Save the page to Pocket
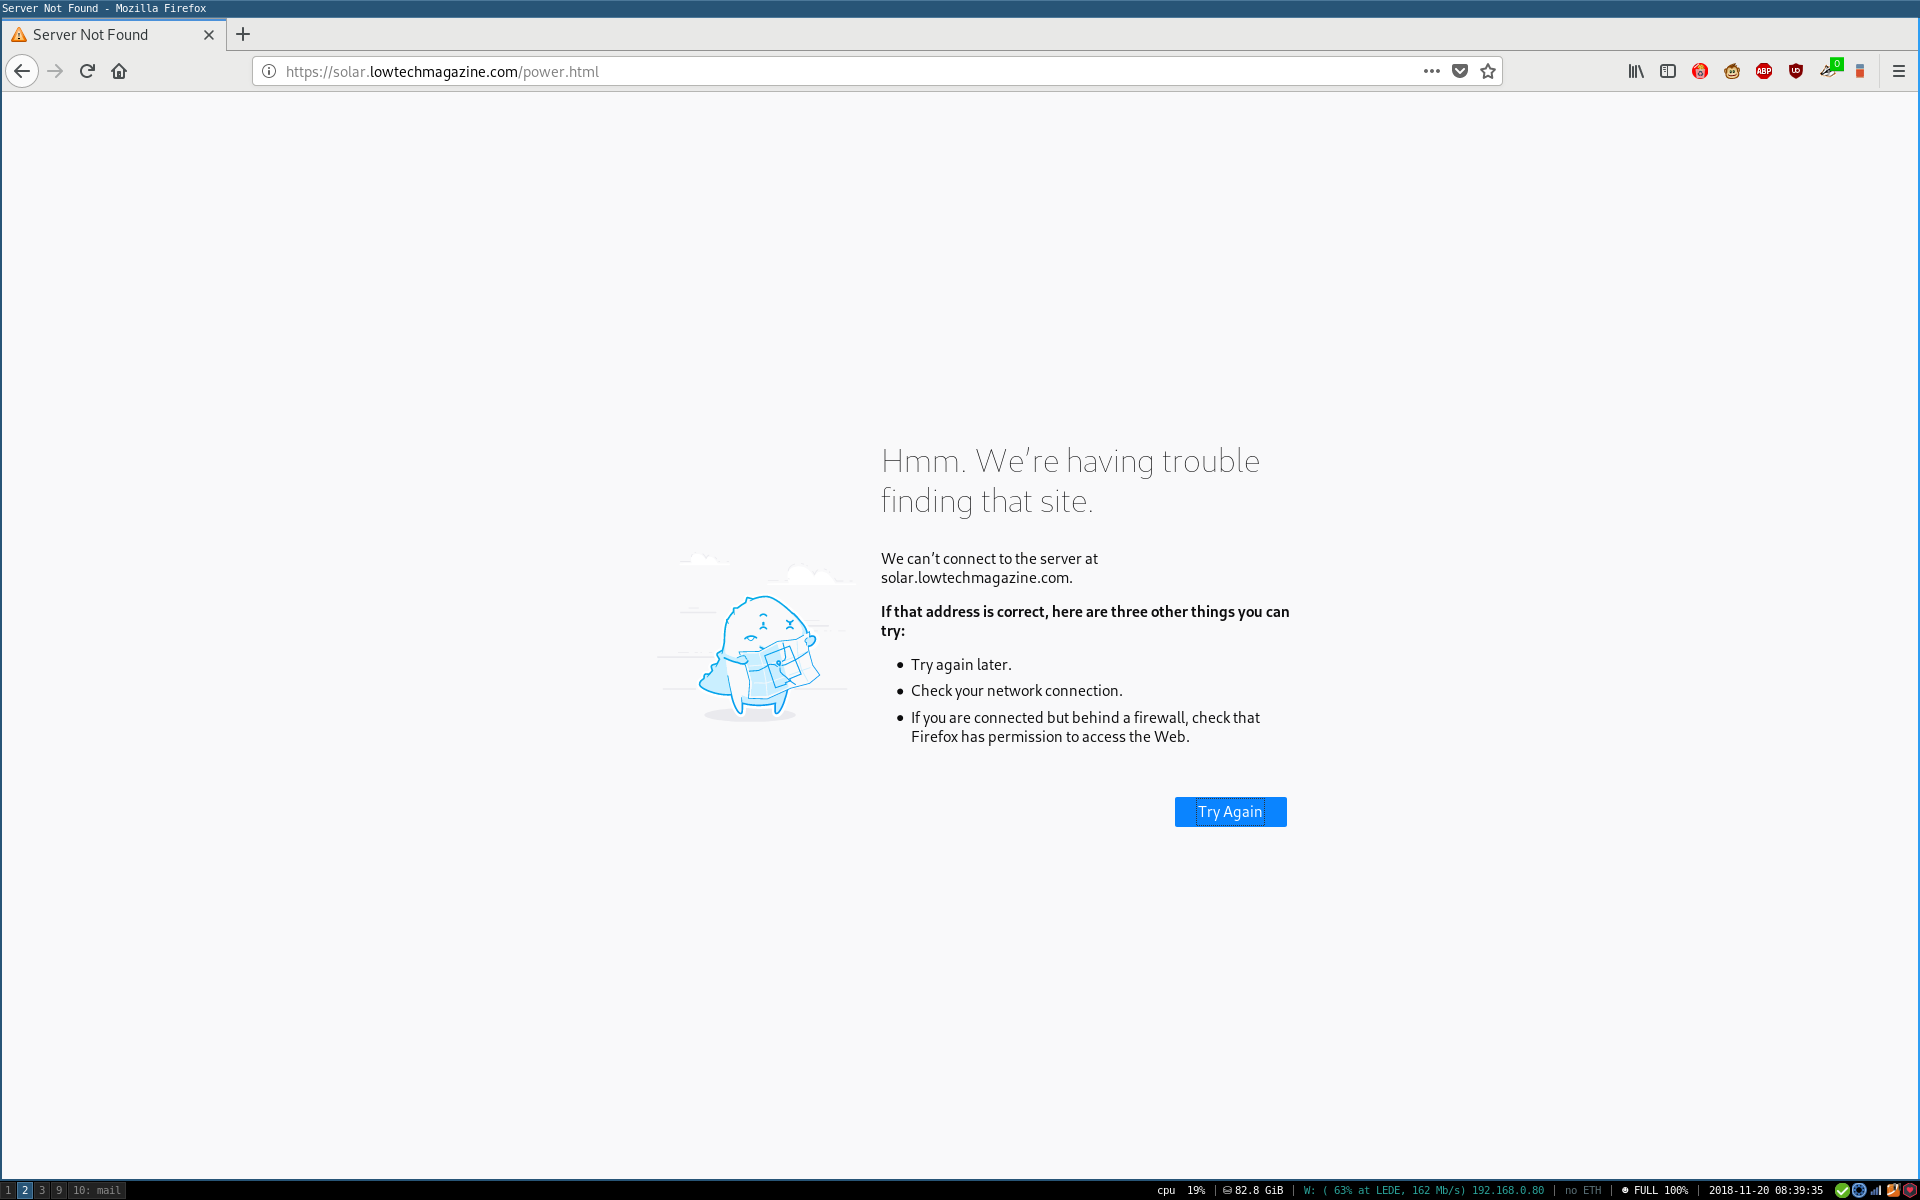This screenshot has width=1920, height=1200. coord(1460,71)
